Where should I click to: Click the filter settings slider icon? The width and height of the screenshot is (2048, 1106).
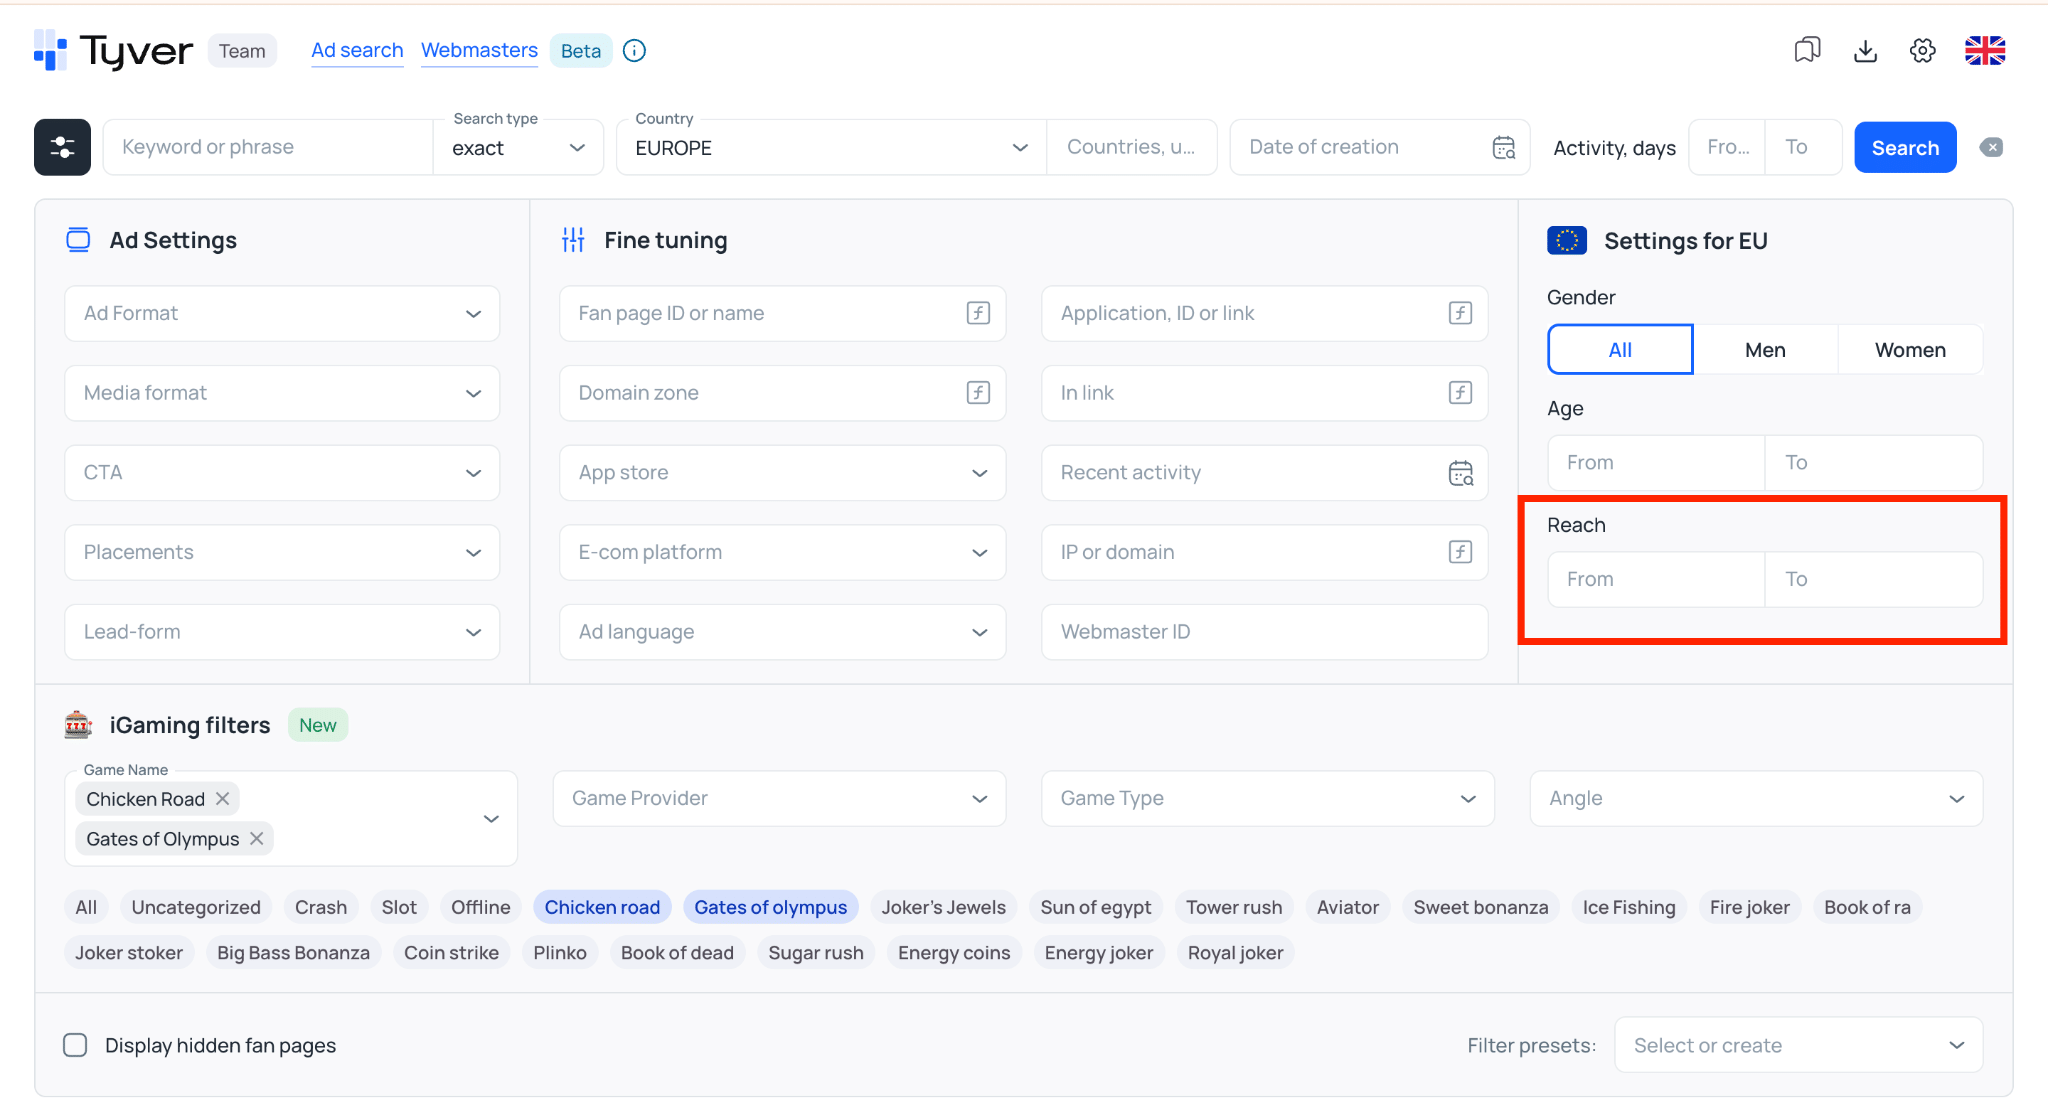(62, 147)
